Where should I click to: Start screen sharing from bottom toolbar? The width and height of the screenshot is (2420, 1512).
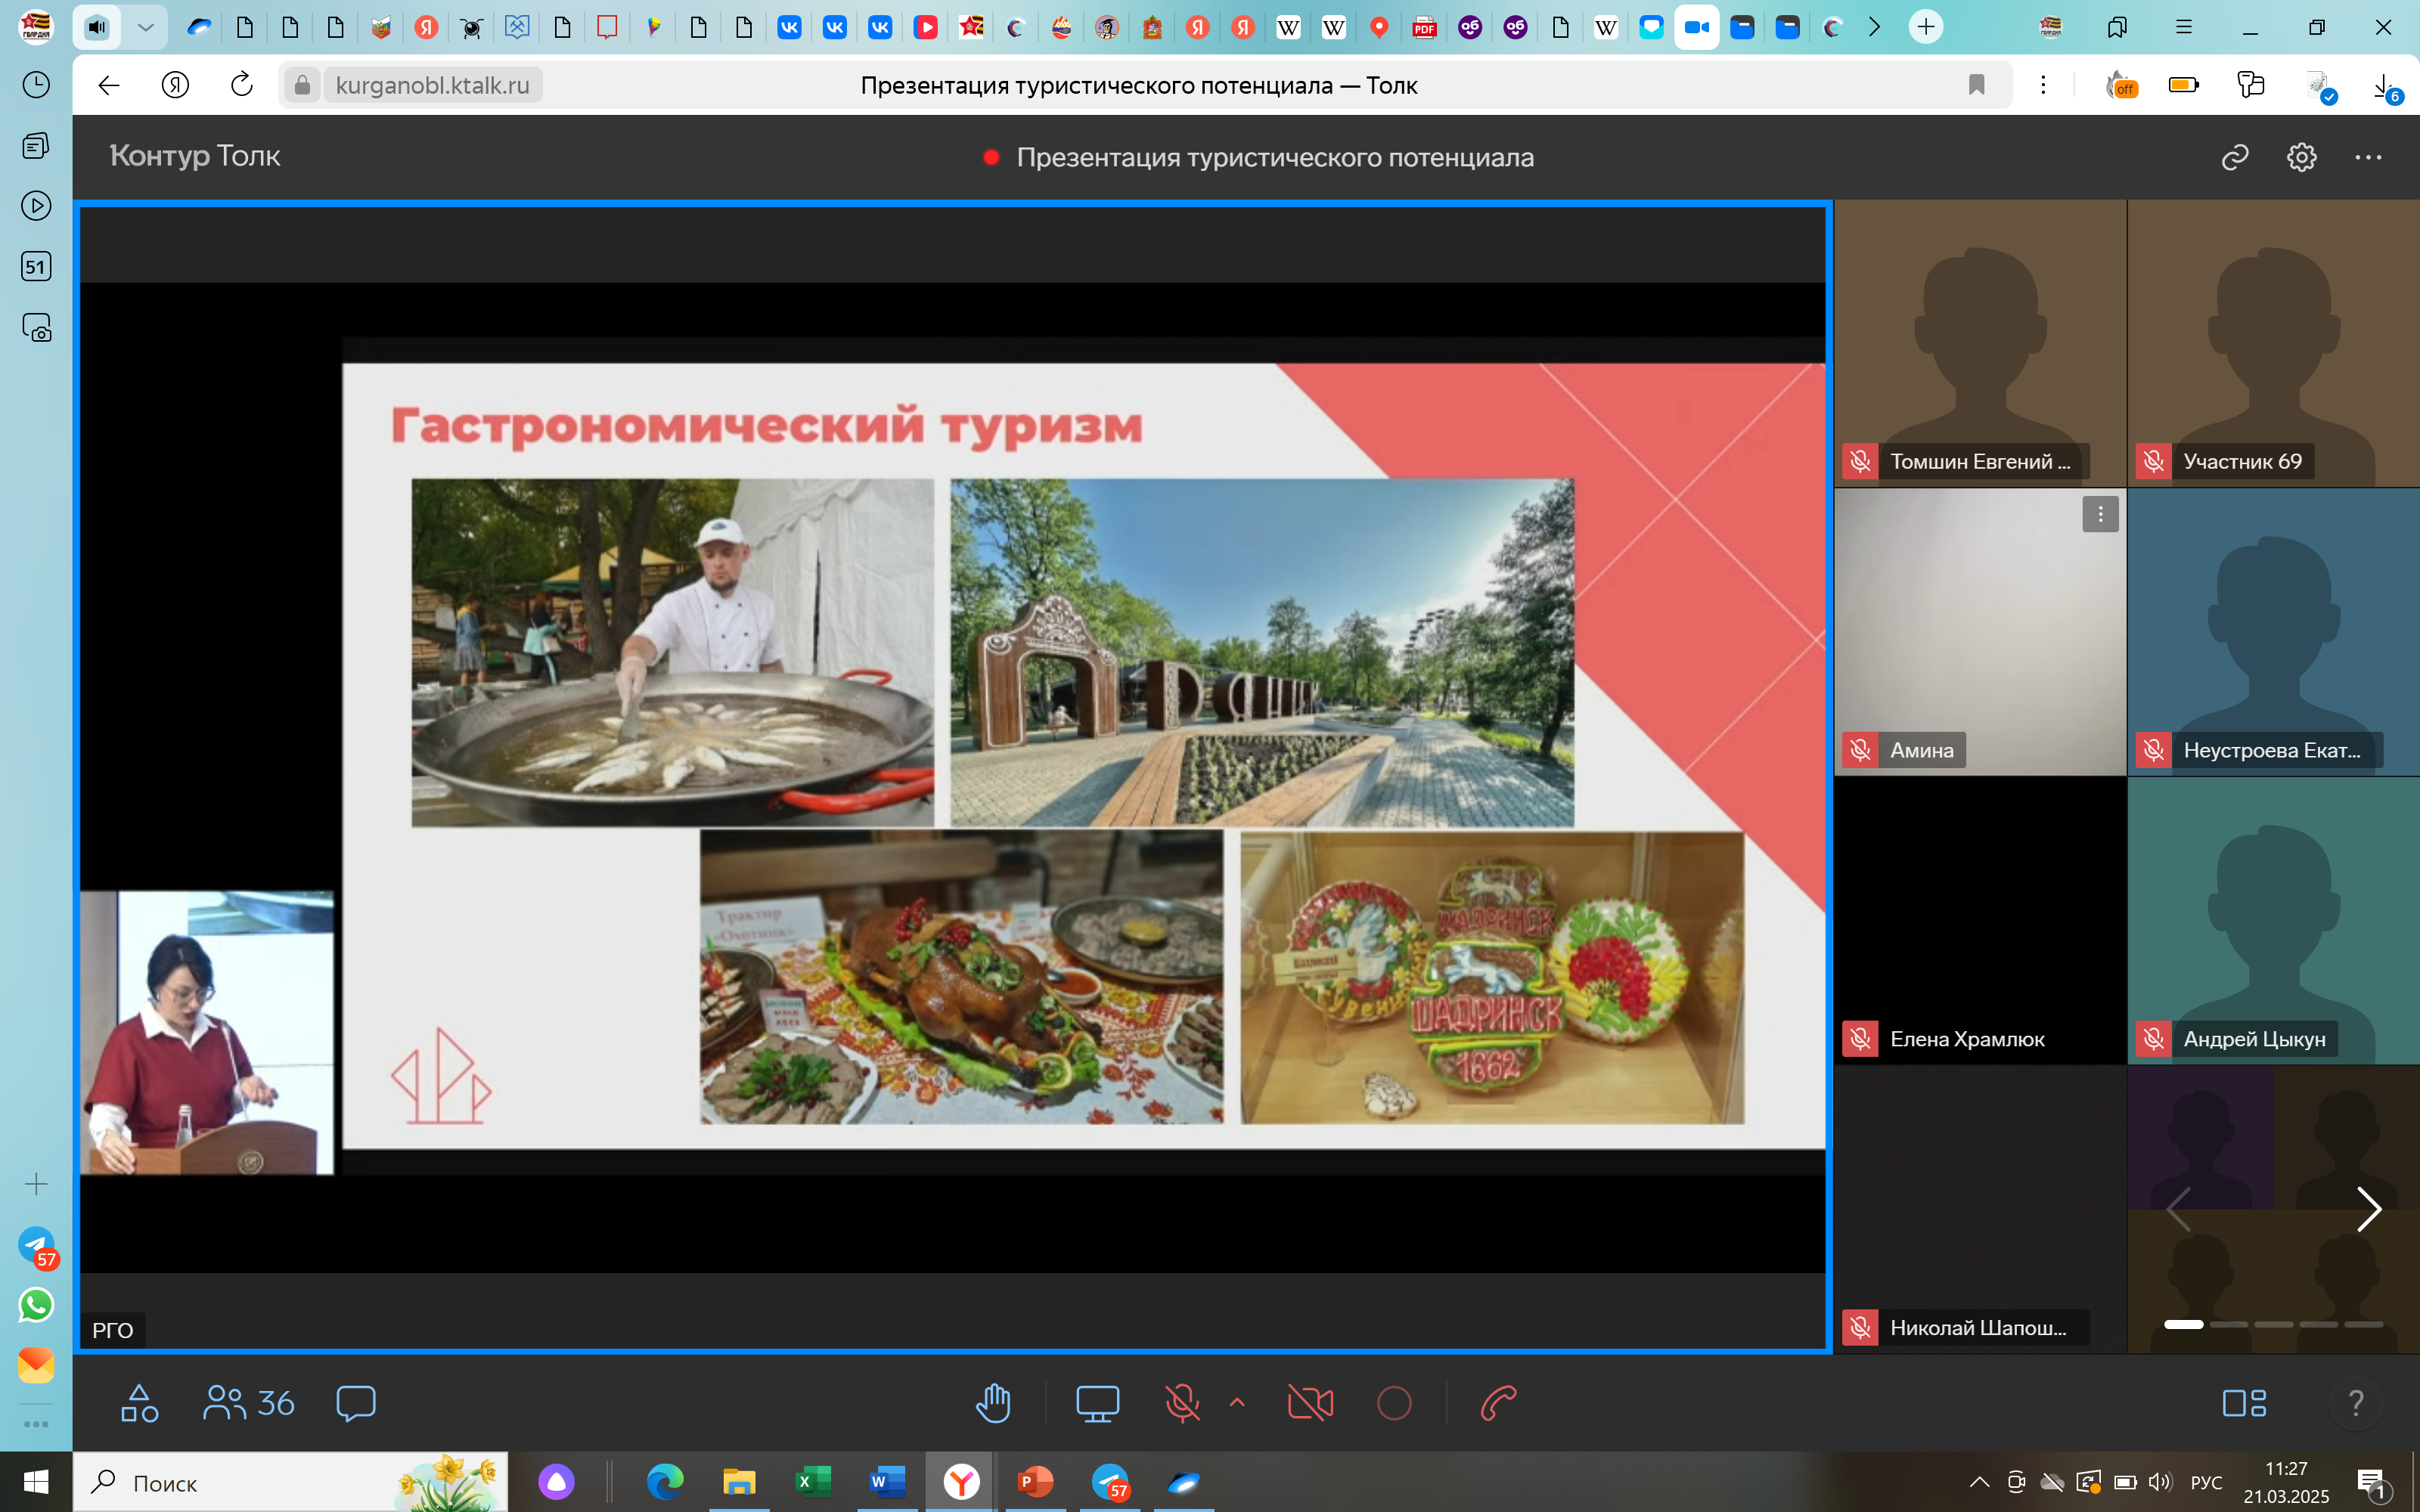tap(1097, 1403)
